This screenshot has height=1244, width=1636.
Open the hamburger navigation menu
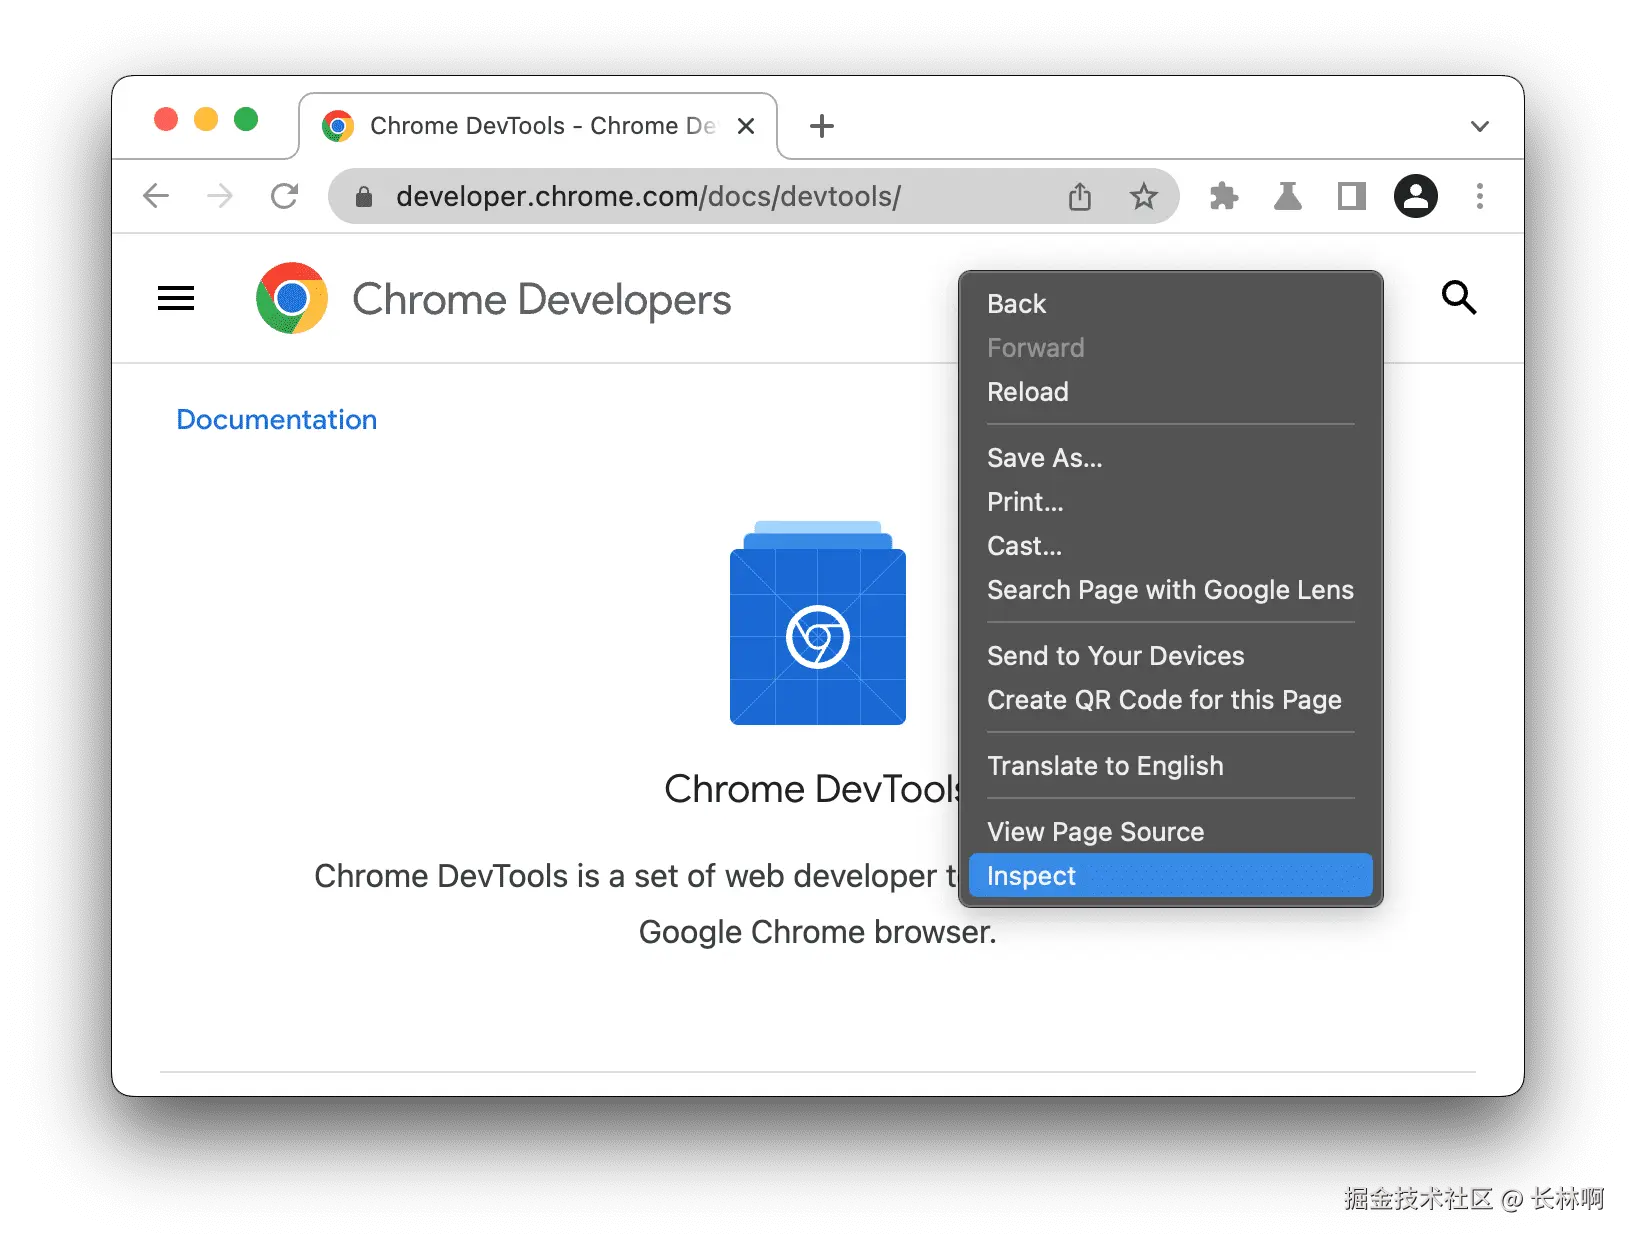pos(176,298)
